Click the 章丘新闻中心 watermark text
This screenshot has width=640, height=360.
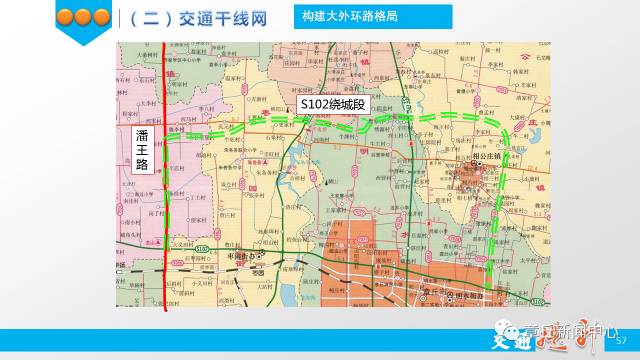(x=570, y=331)
